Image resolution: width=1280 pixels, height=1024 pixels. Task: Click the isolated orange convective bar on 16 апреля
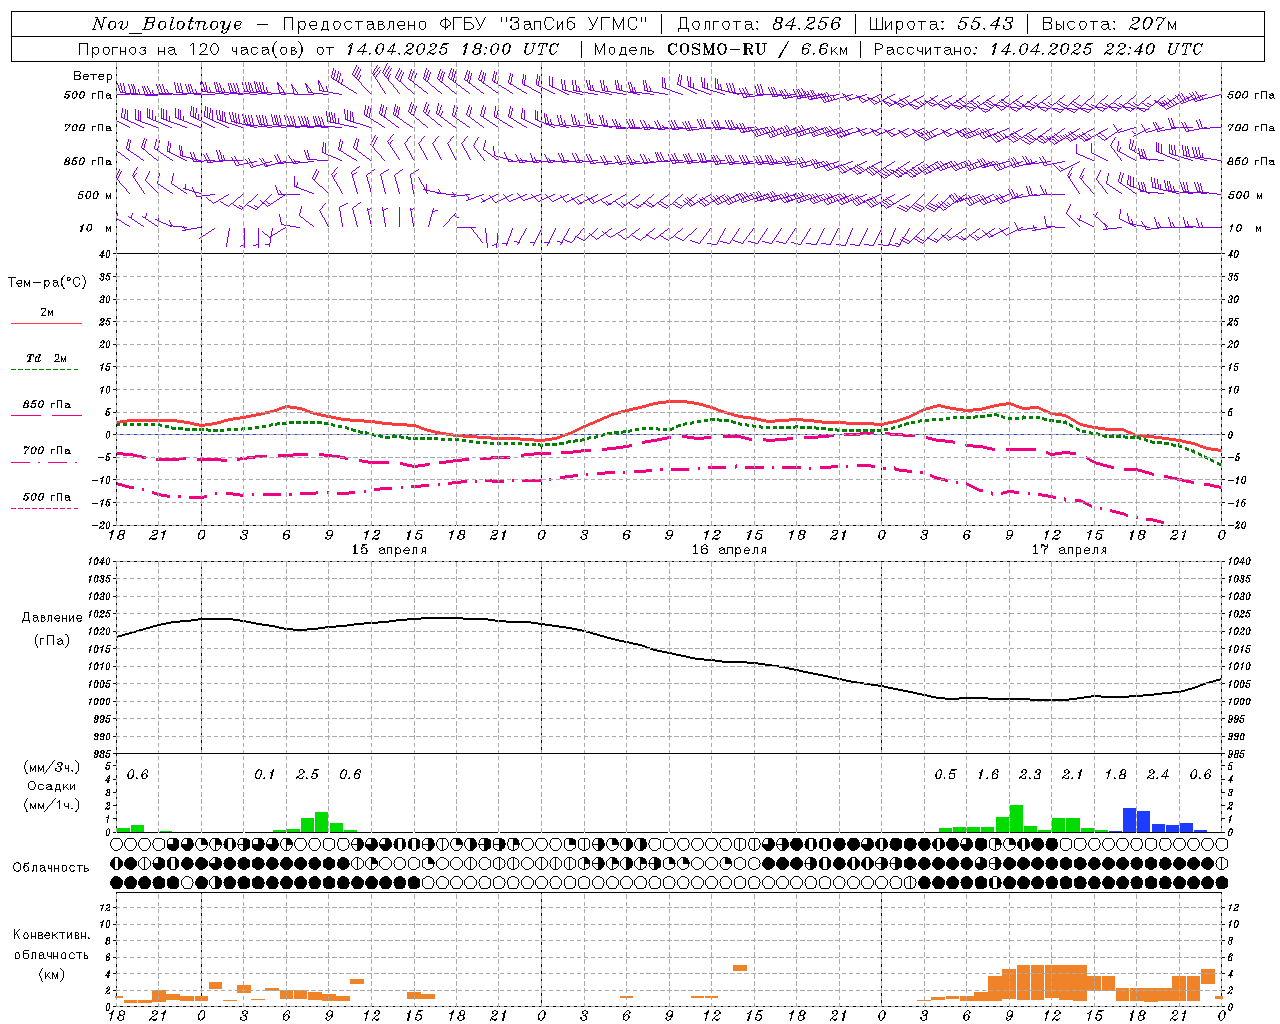pyautogui.click(x=740, y=968)
